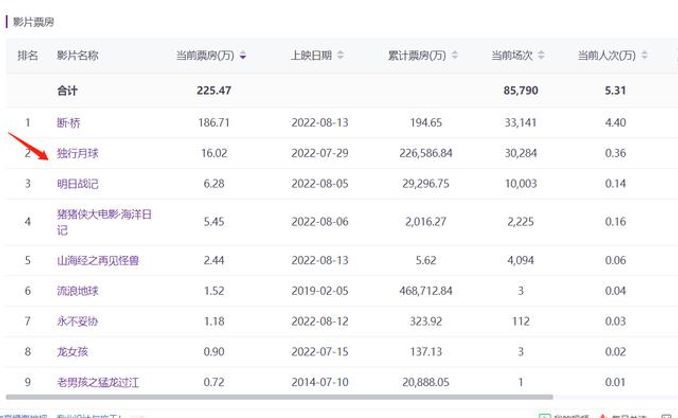Click the 影片名称 column header
Viewport: 678px width, 418px height.
(x=77, y=56)
